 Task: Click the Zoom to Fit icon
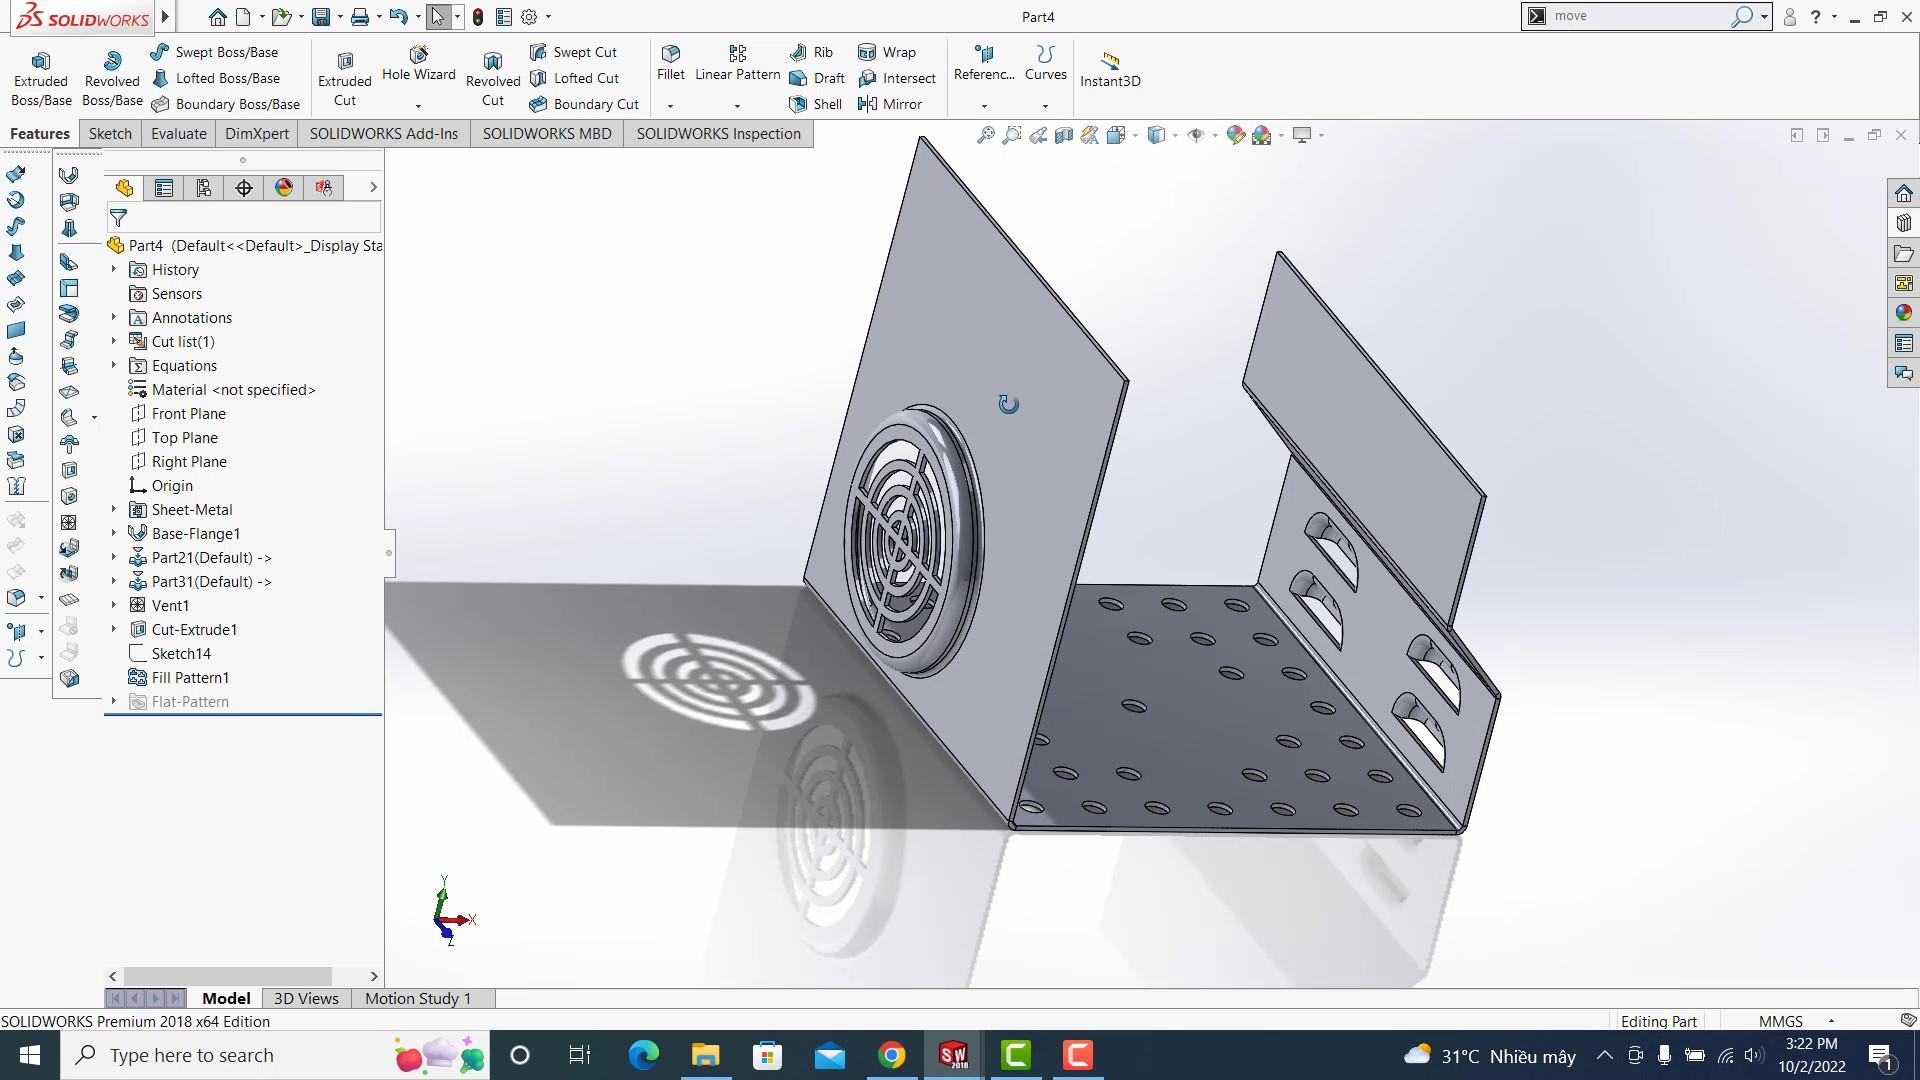click(985, 135)
